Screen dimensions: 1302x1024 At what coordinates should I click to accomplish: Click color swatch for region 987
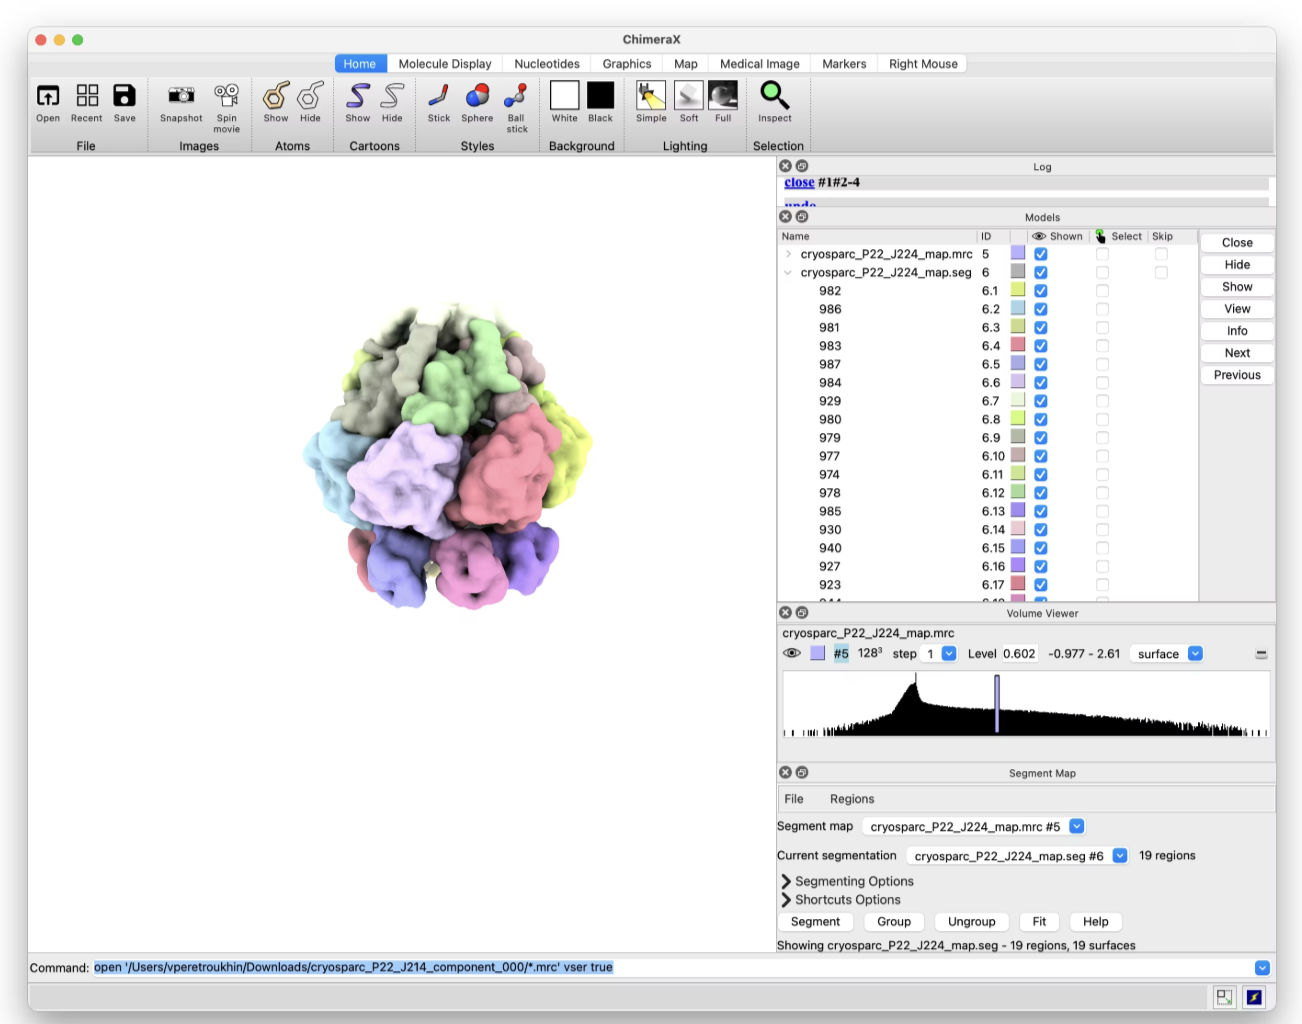pyautogui.click(x=1018, y=364)
